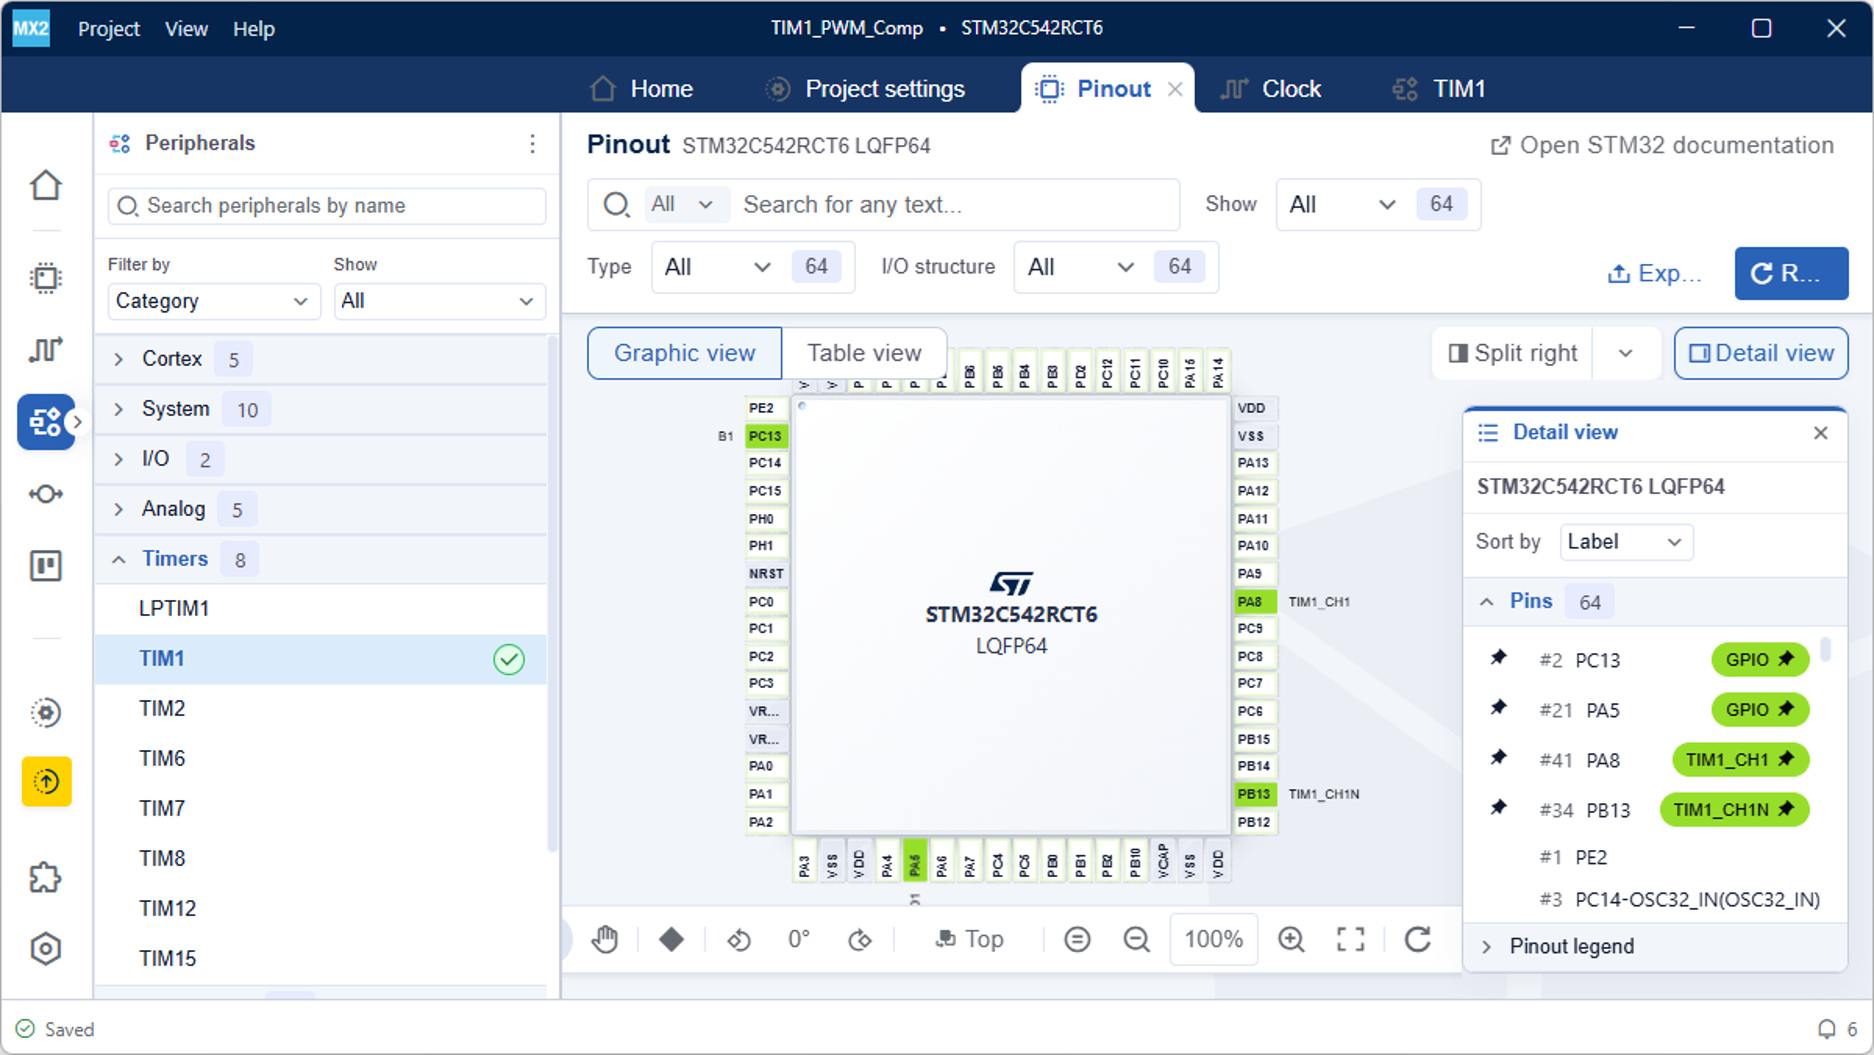Toggle pin on the #21 PA5 row
Screen dimensions: 1874x1055
point(1498,708)
